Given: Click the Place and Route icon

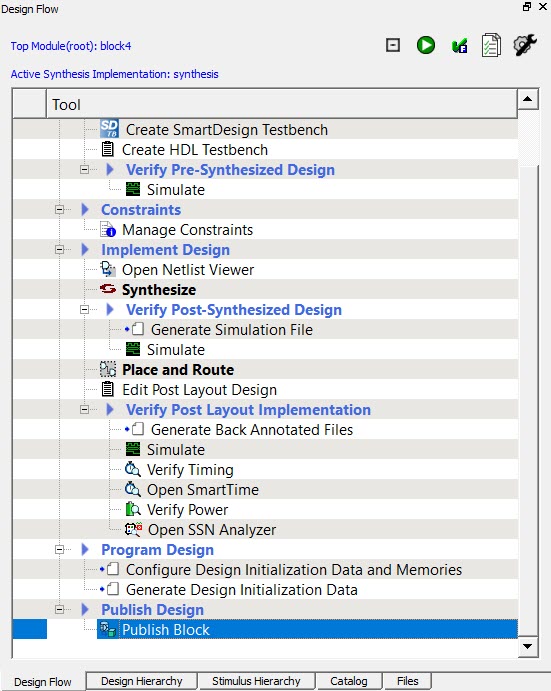Looking at the screenshot, I should (x=108, y=369).
